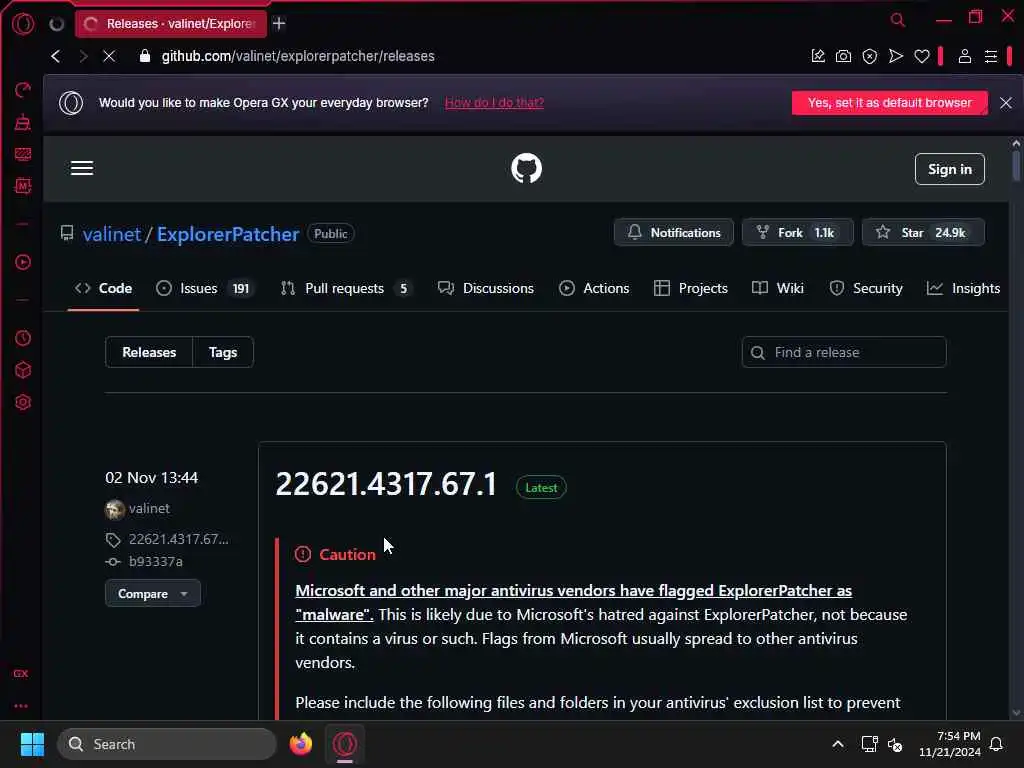Open the 22621.4317.67... tag link
The width and height of the screenshot is (1024, 768).
click(x=178, y=539)
